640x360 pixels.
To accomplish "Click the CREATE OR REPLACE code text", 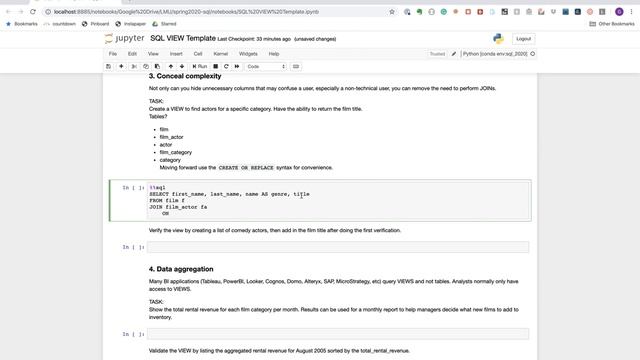I will point(246,168).
